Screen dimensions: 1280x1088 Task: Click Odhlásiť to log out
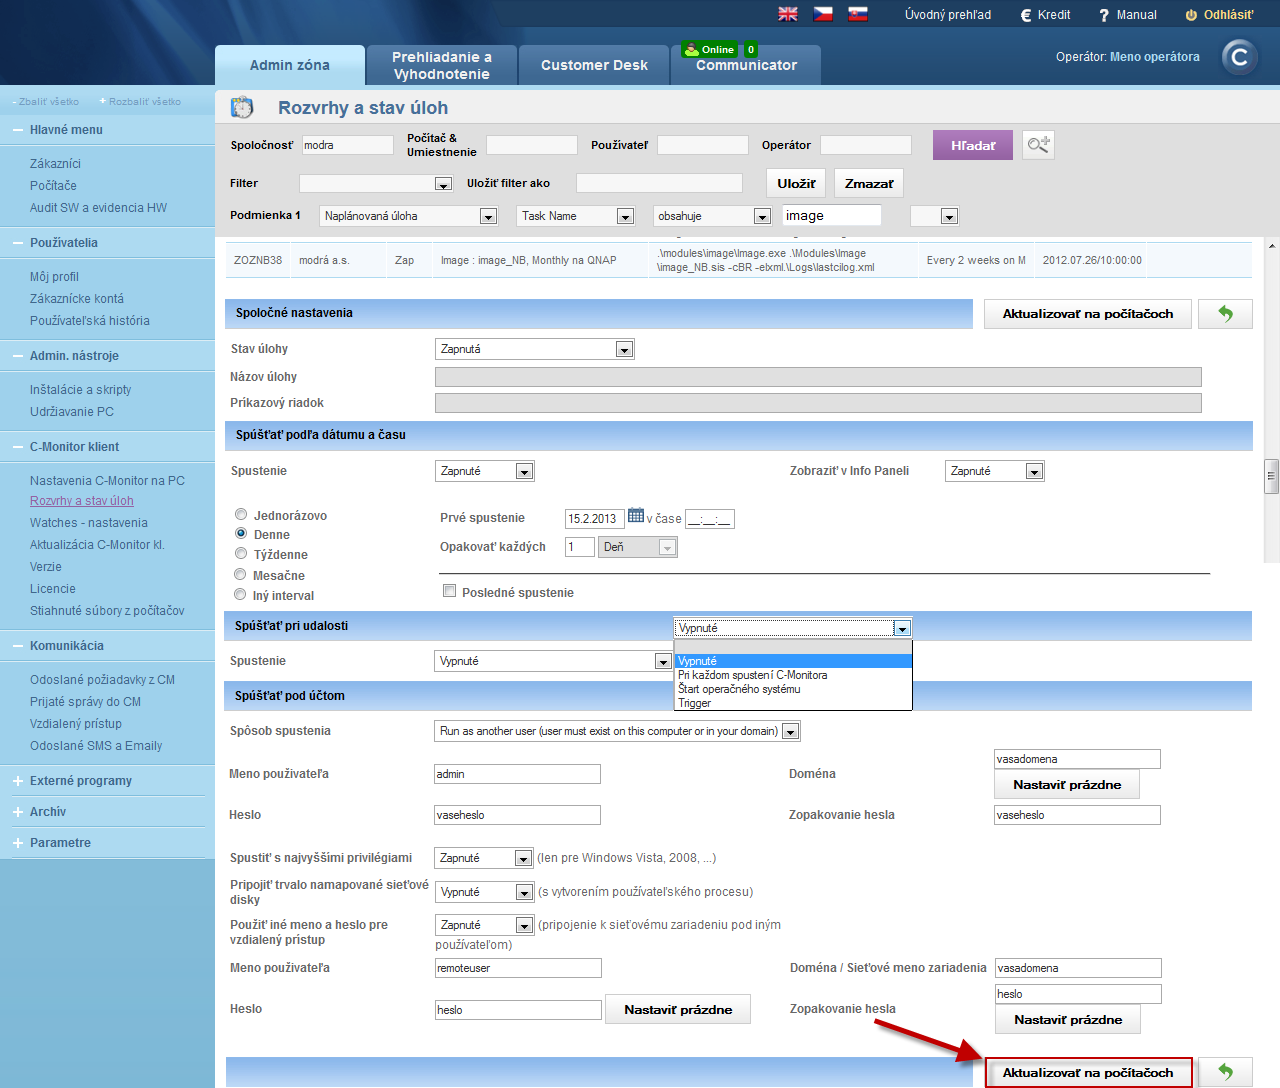coord(1219,15)
